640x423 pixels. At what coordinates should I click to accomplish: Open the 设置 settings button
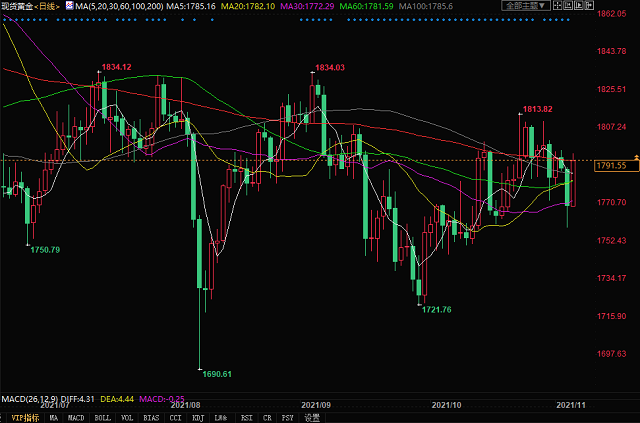click(x=312, y=417)
